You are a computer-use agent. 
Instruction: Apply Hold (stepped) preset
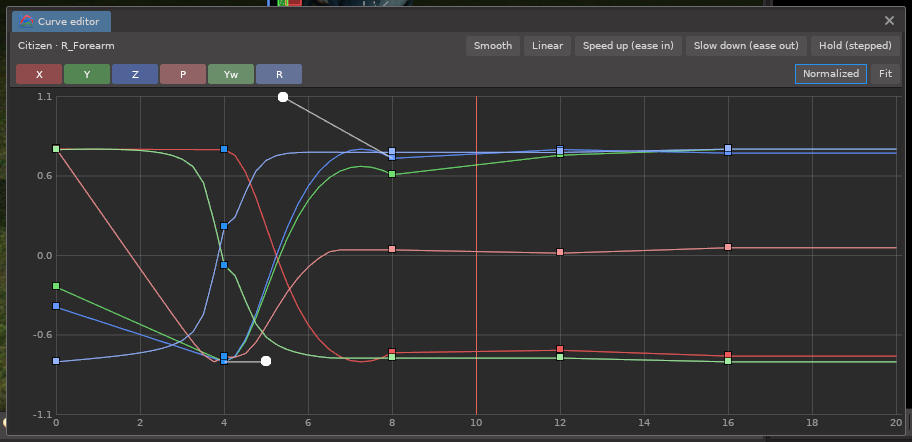tap(855, 46)
